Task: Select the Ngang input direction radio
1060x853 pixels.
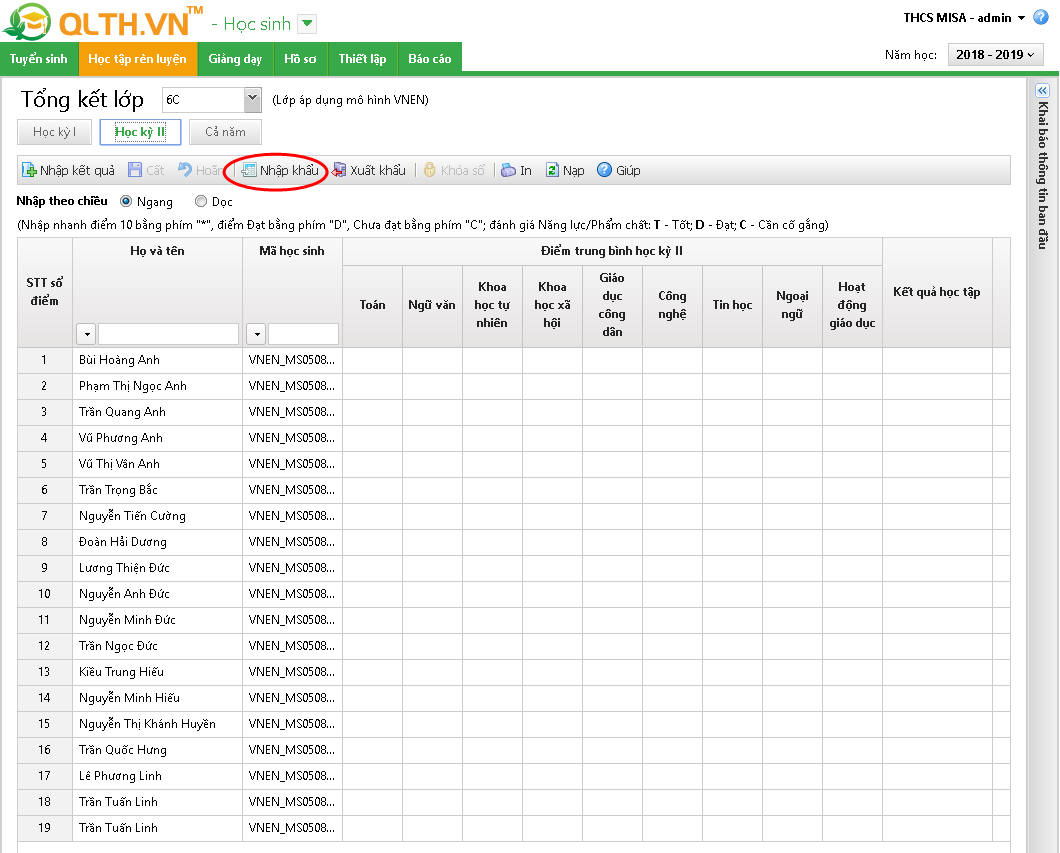Action: pos(126,201)
